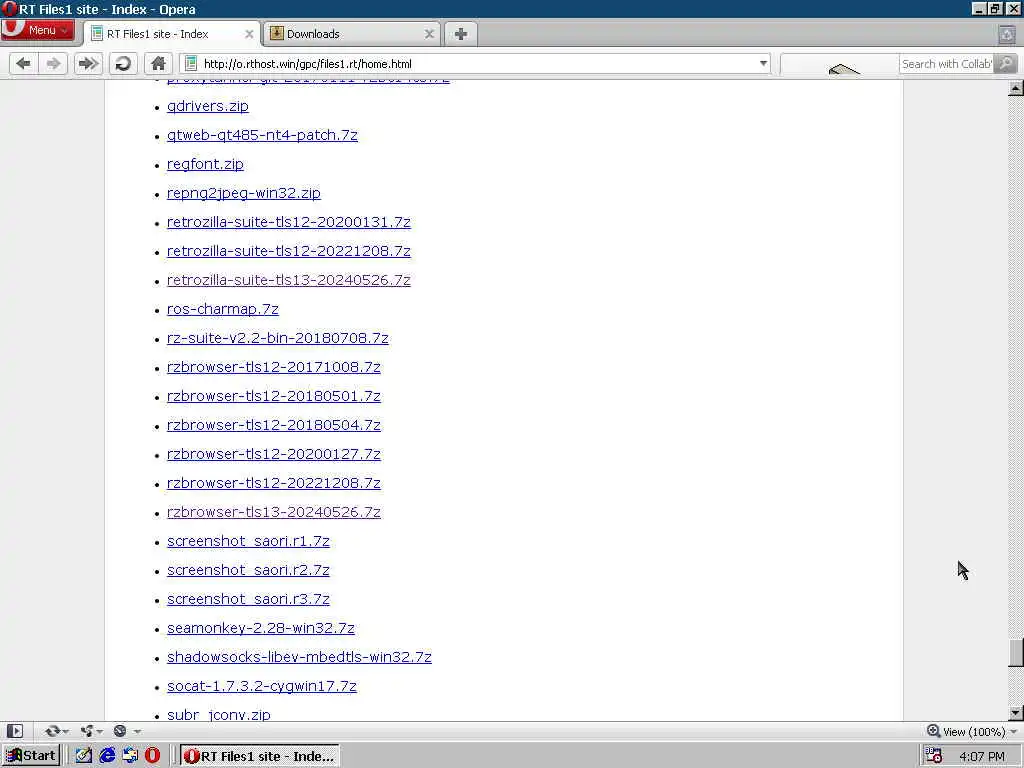Click the vertical scrollbar thumb
The height and width of the screenshot is (768, 1024).
coord(1016,652)
